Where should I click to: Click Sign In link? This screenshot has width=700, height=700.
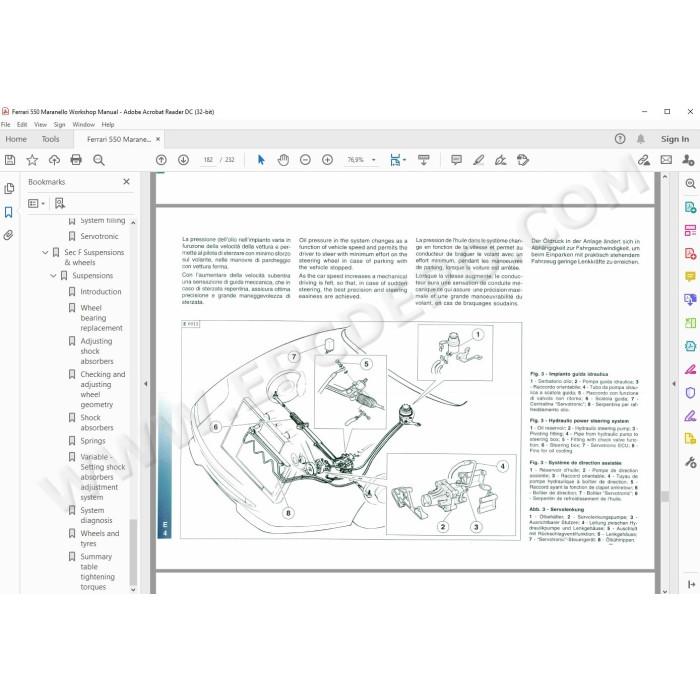(x=675, y=139)
